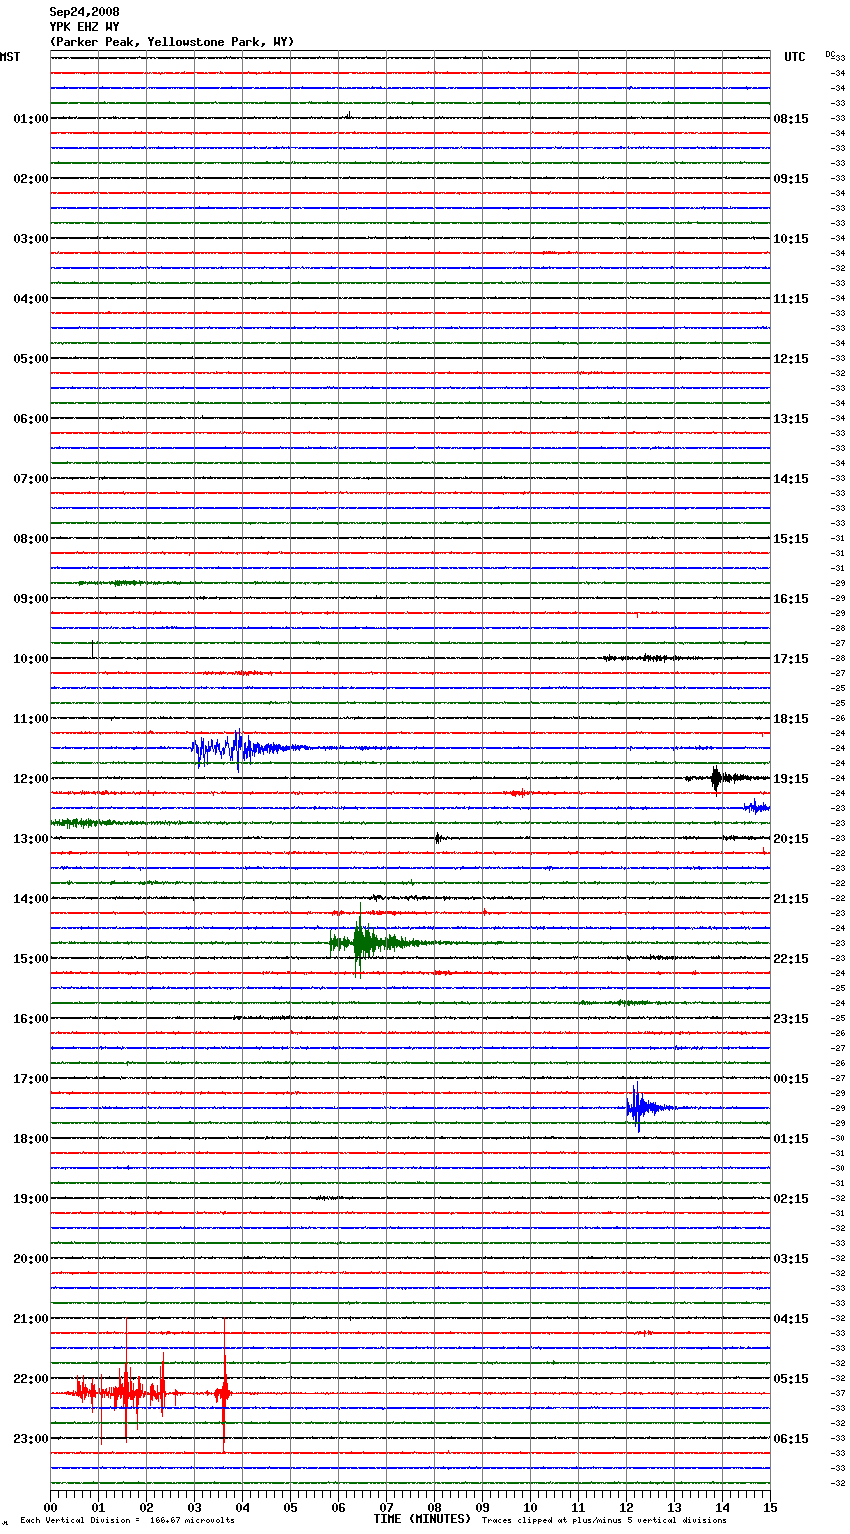The width and height of the screenshot is (850, 1534).
Task: Click the -37 DC offset value
Action: 839,1393
